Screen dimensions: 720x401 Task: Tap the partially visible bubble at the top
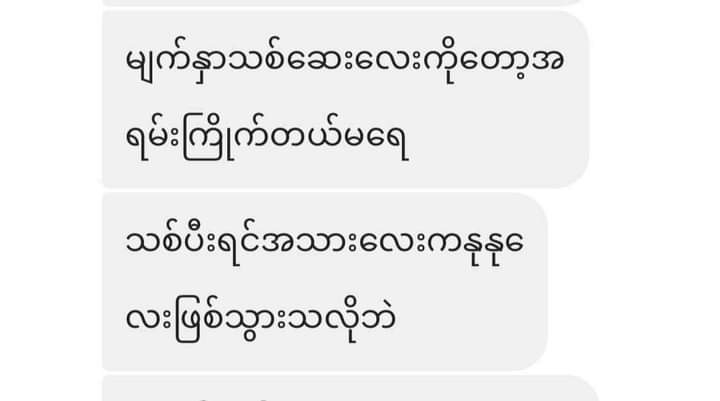345,3
